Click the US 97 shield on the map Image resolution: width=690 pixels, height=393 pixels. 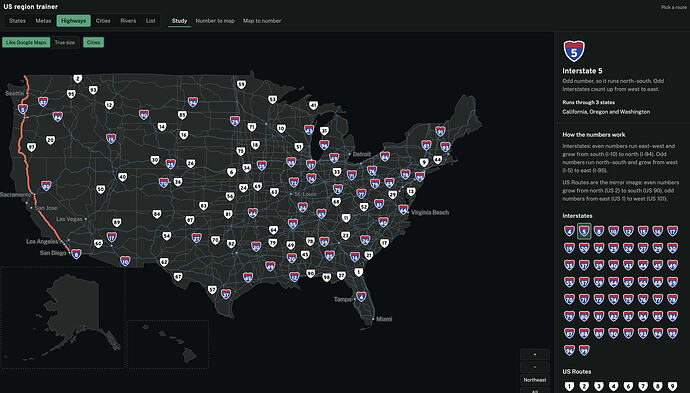[x=31, y=147]
